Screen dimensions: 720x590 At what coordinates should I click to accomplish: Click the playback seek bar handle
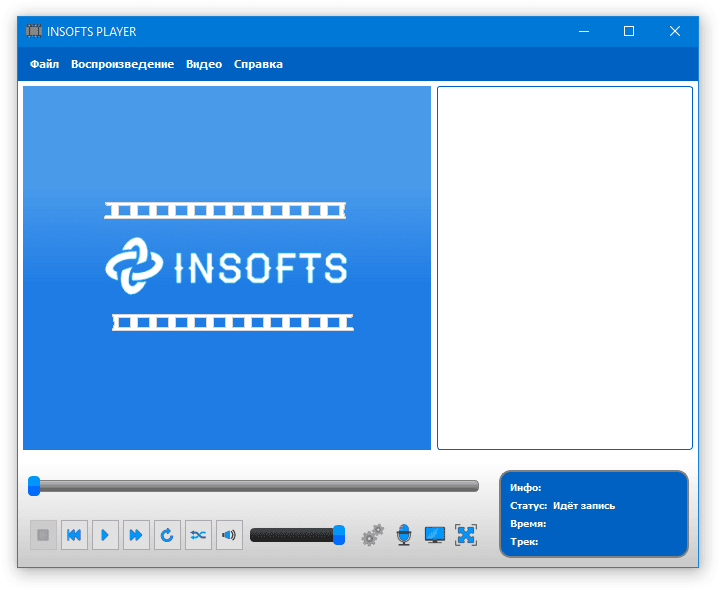coord(34,486)
